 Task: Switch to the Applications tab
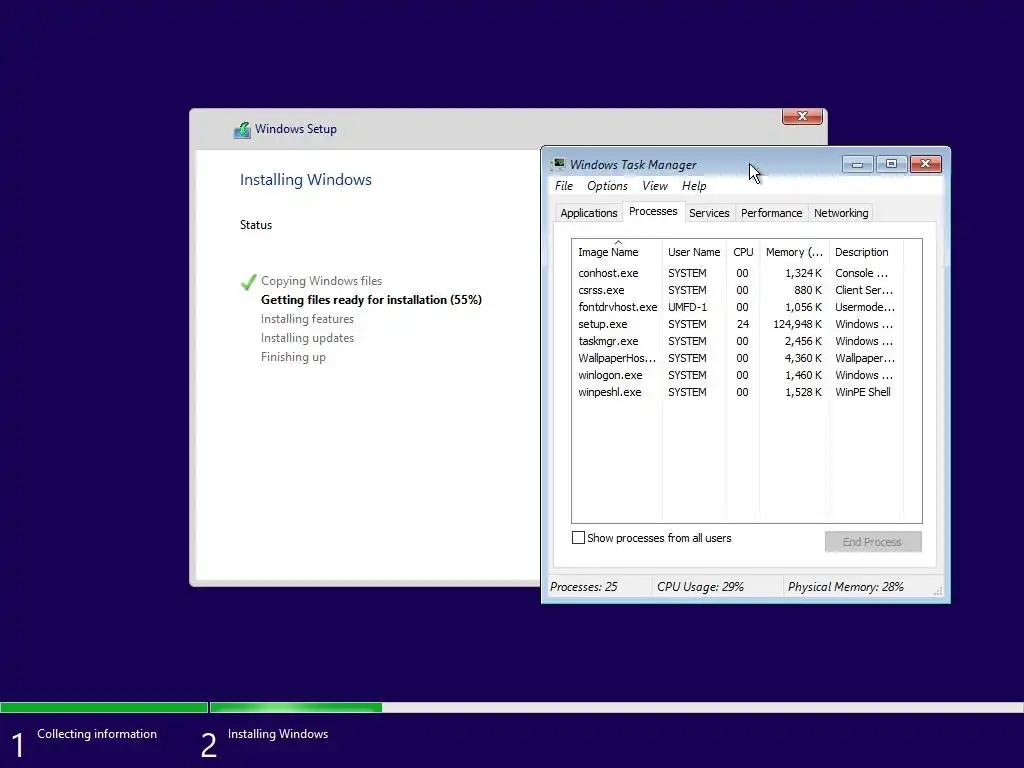(588, 213)
